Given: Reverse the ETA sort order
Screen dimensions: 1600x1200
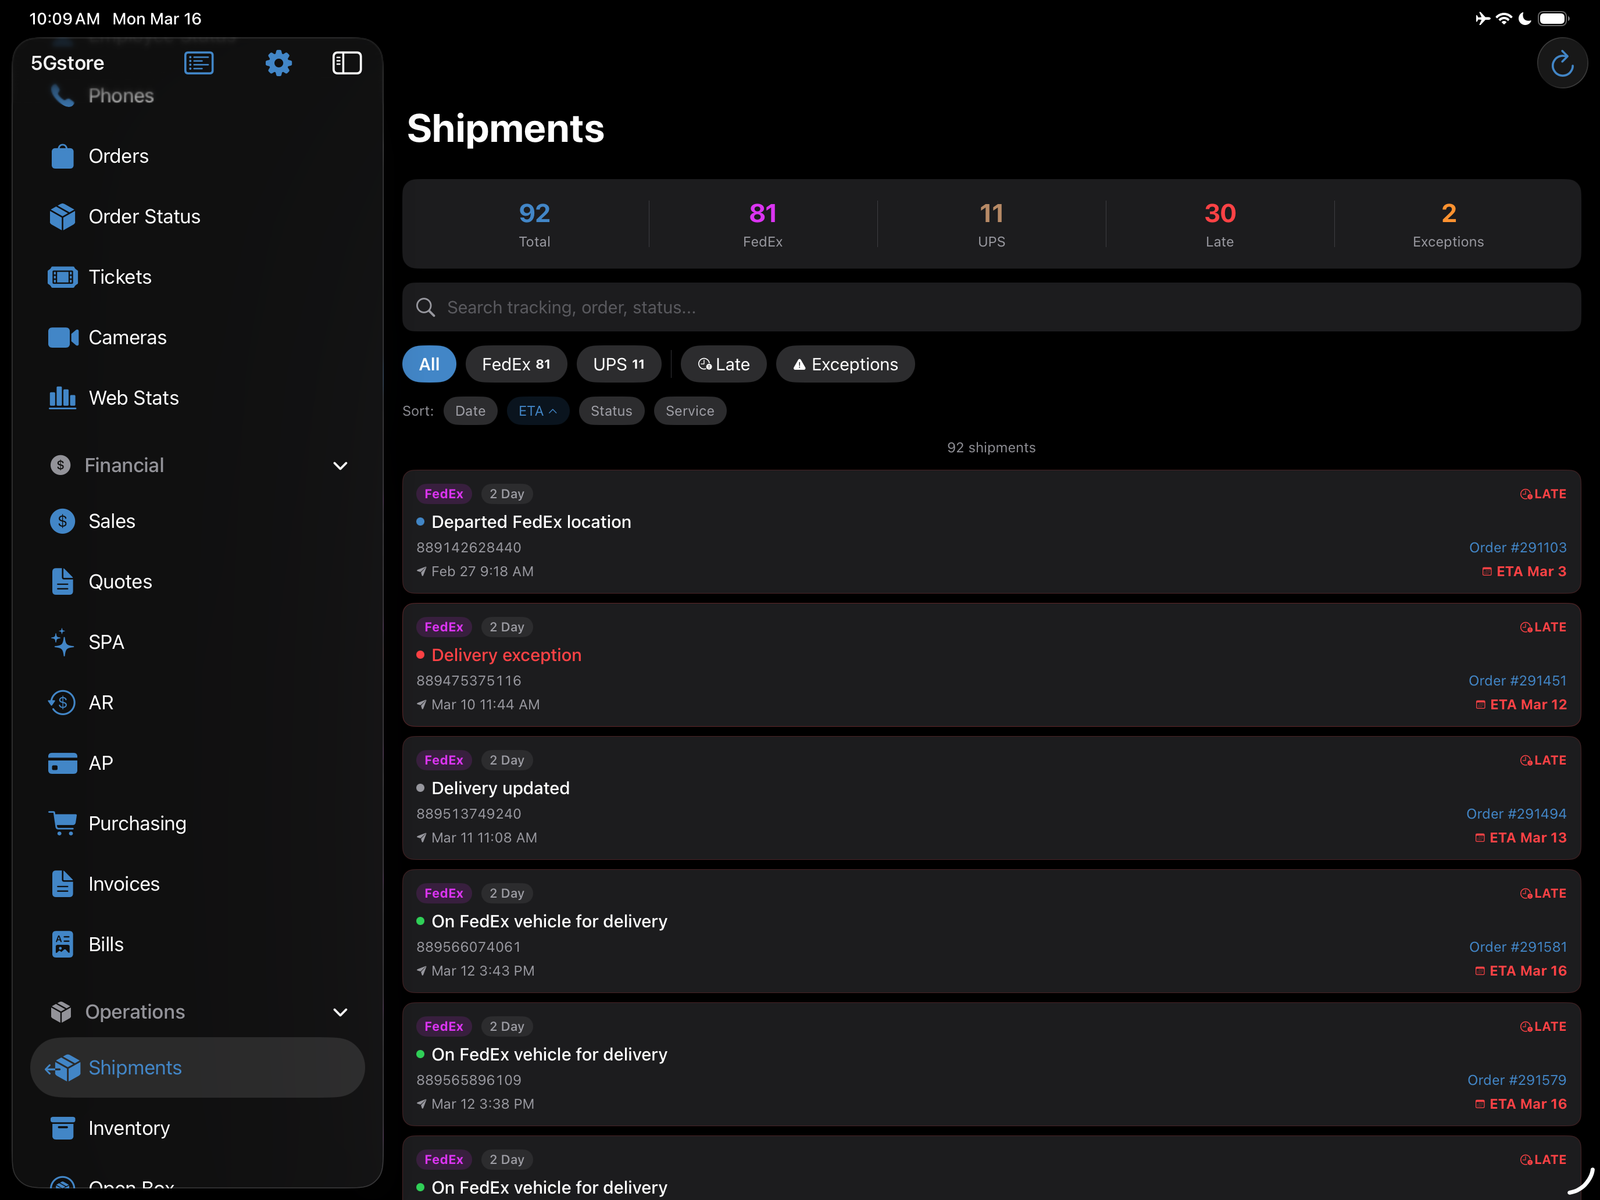Looking at the screenshot, I should (538, 410).
